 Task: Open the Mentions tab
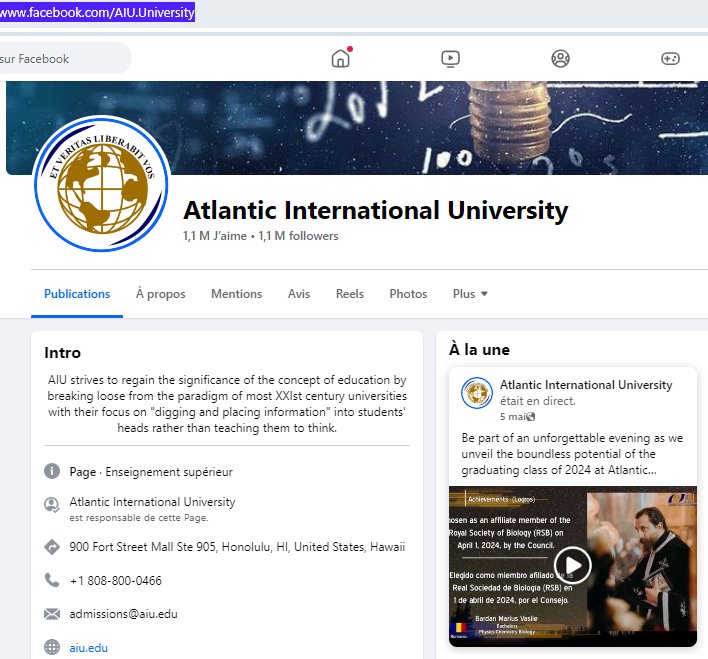point(237,294)
